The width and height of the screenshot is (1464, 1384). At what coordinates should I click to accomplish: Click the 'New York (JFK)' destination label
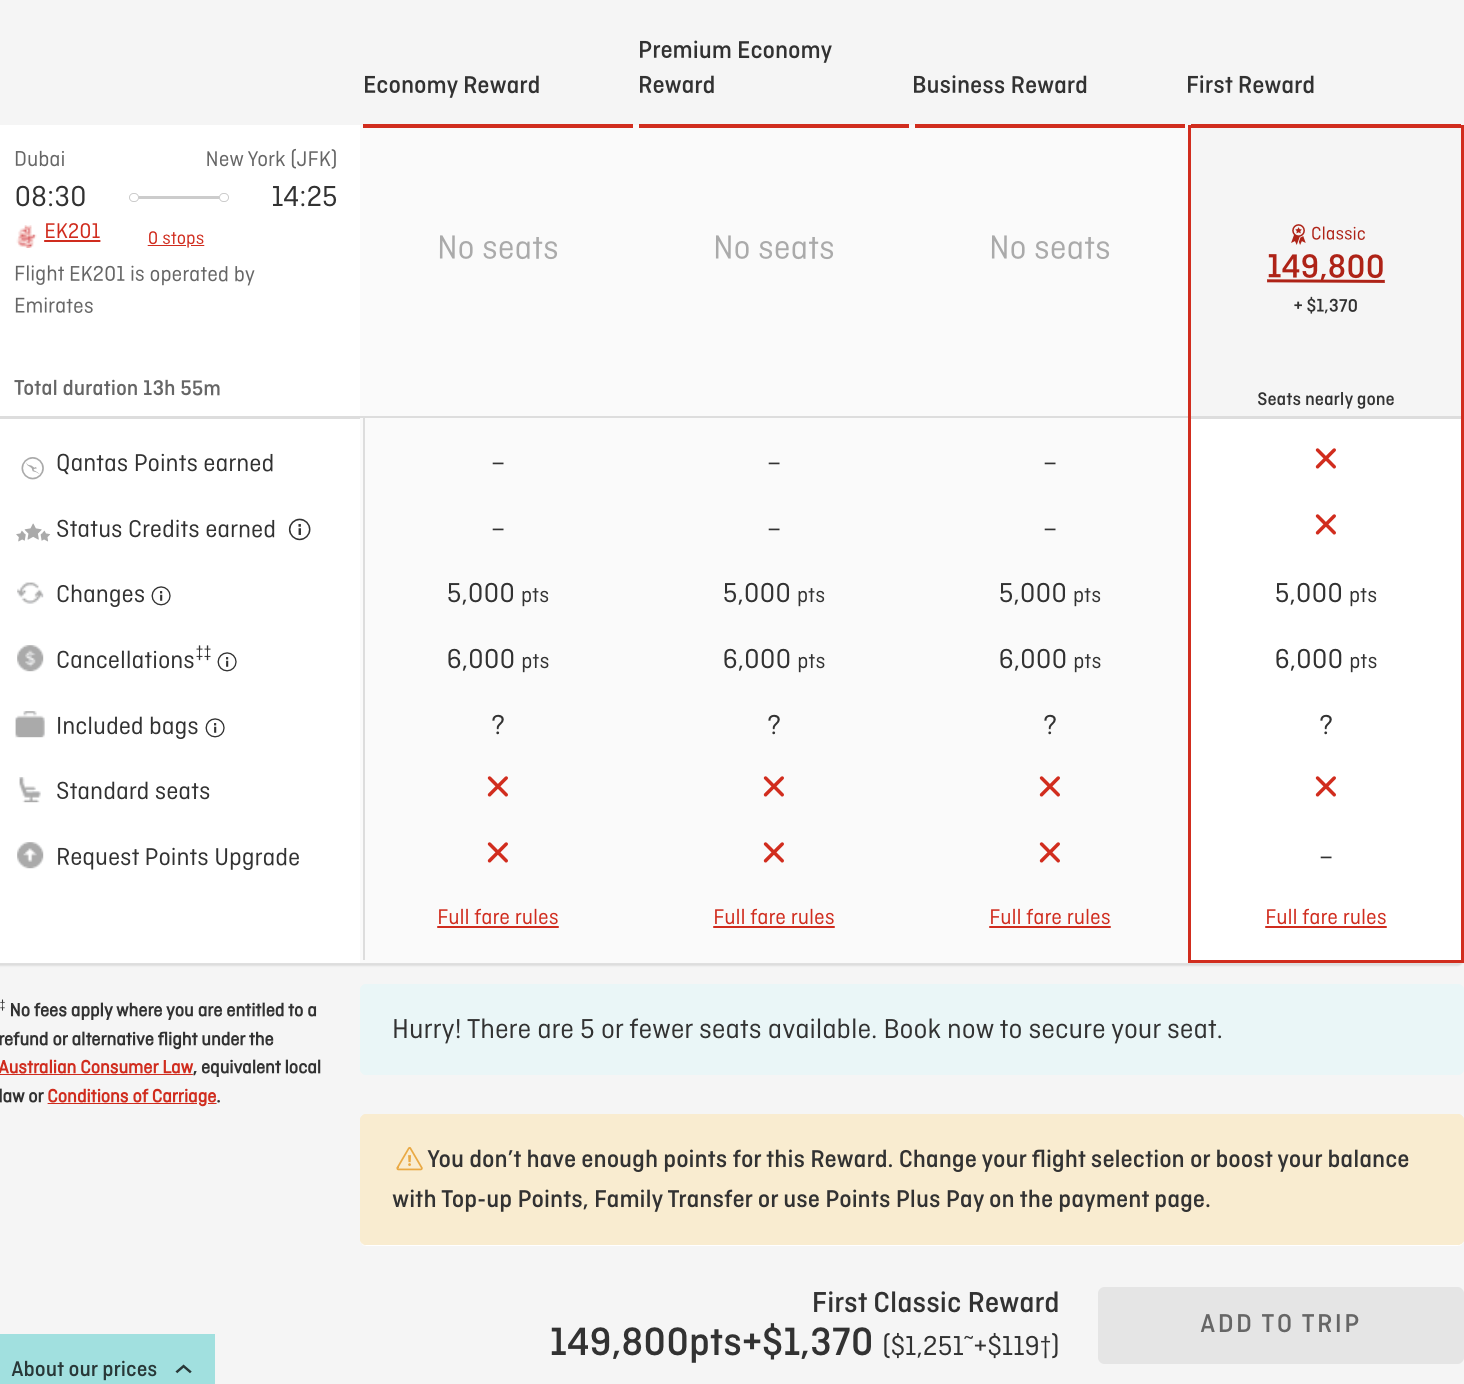pos(271,159)
